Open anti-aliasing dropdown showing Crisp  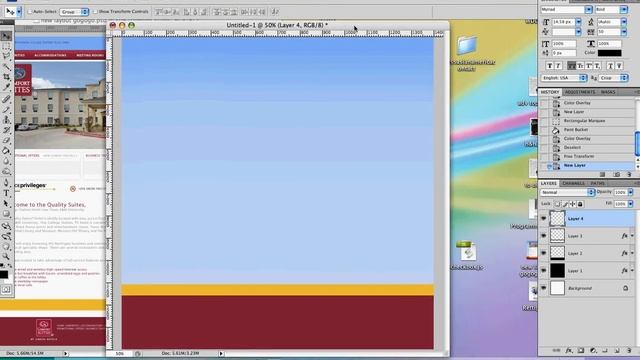pyautogui.click(x=613, y=78)
